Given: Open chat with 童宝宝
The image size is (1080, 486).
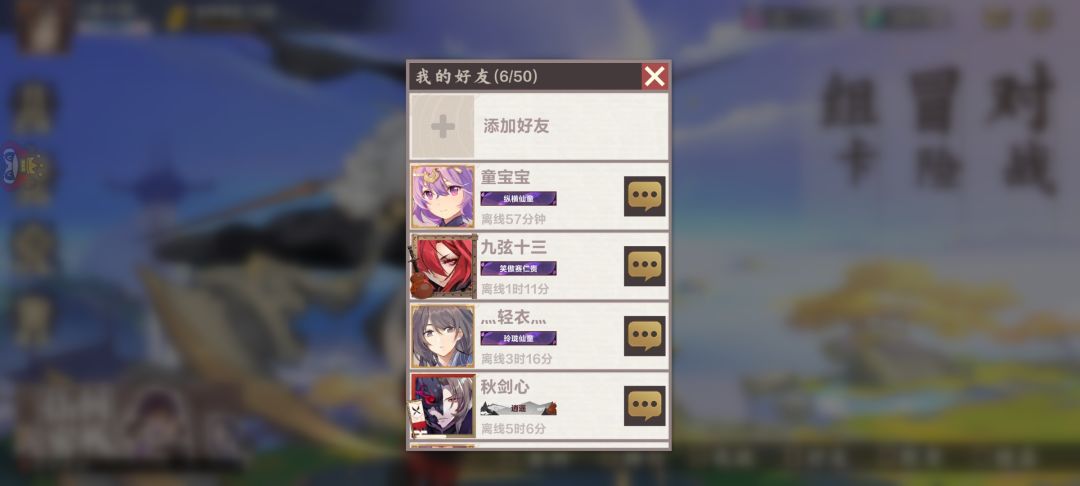Looking at the screenshot, I should tap(645, 196).
